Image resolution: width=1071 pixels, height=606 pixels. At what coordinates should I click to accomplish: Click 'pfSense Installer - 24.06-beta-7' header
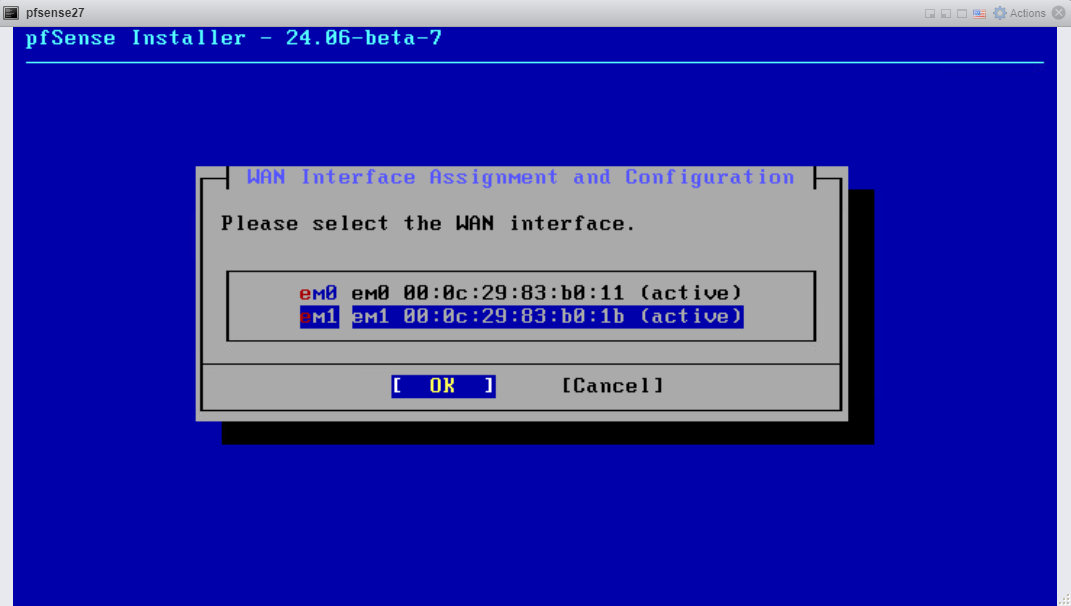point(234,38)
